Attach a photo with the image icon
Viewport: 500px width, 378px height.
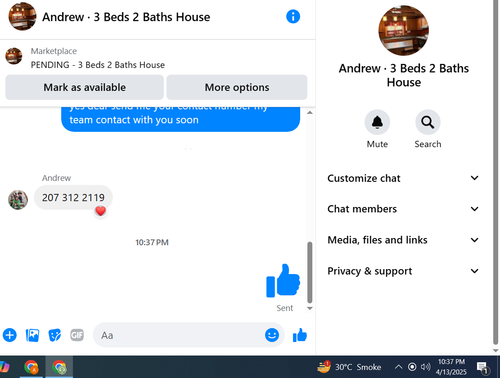(32, 335)
